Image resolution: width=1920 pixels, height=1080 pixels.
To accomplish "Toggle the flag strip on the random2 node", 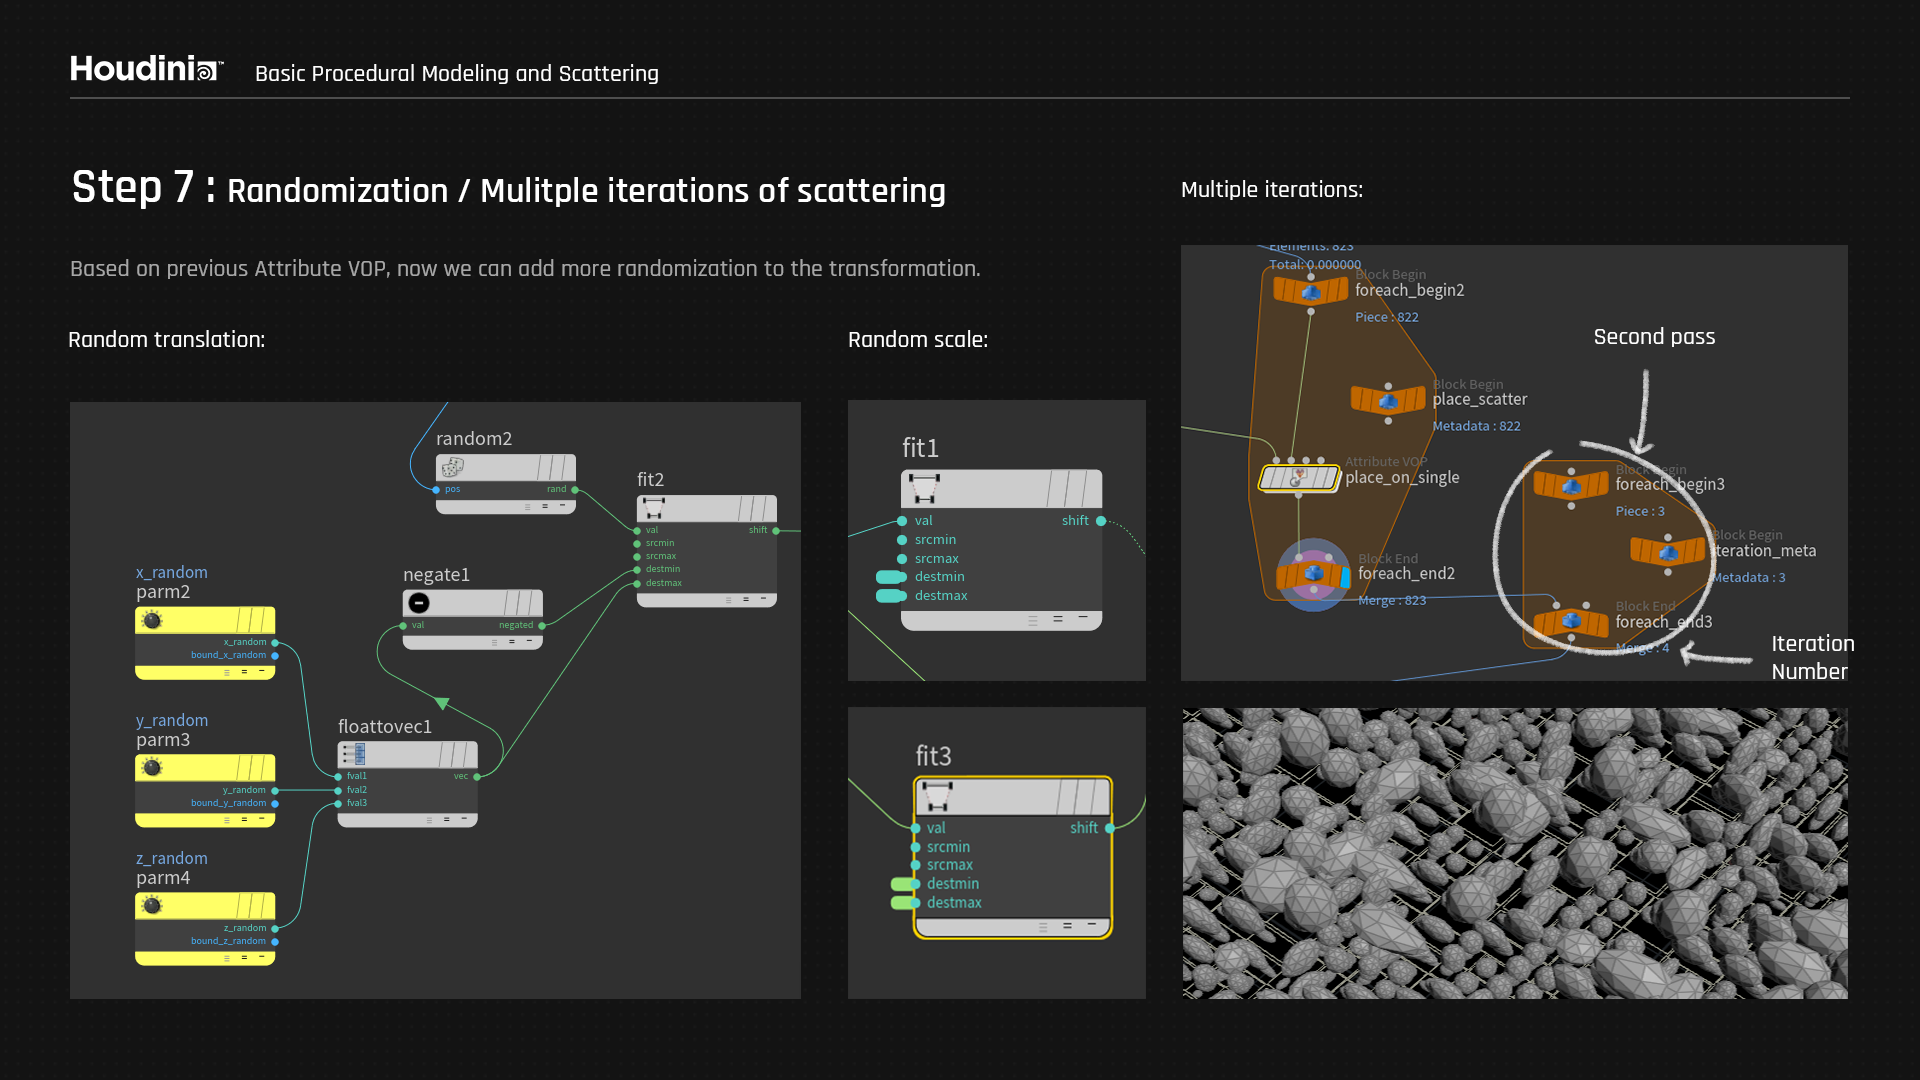I will 556,467.
